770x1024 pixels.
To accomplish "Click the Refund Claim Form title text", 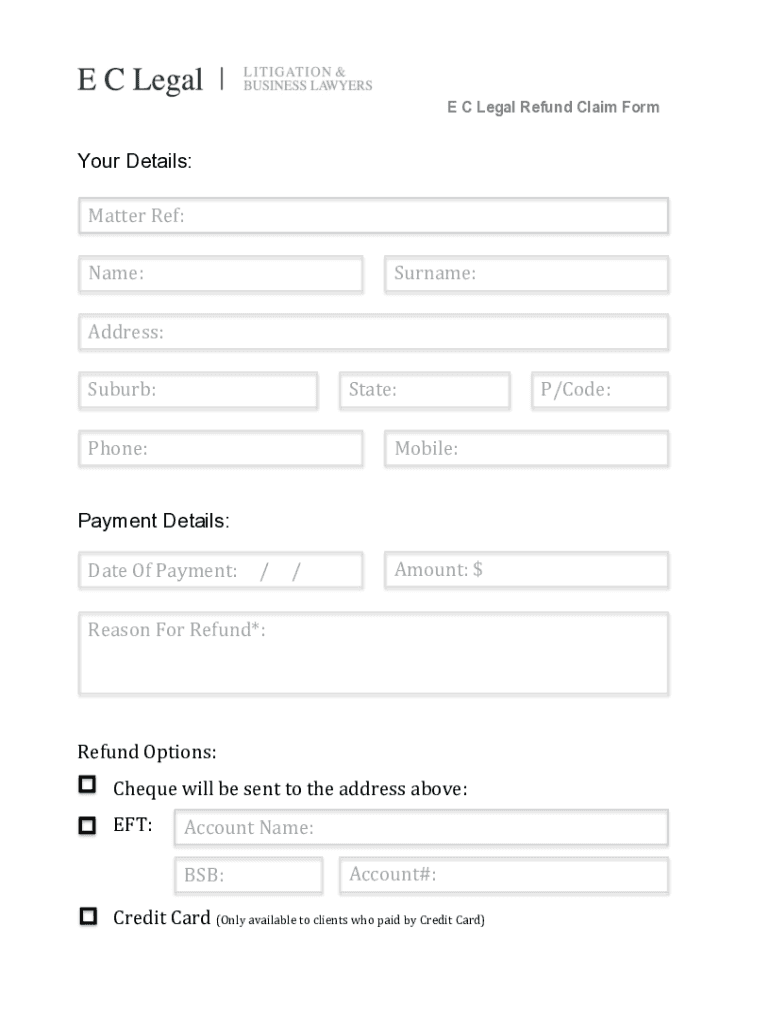I will point(553,107).
